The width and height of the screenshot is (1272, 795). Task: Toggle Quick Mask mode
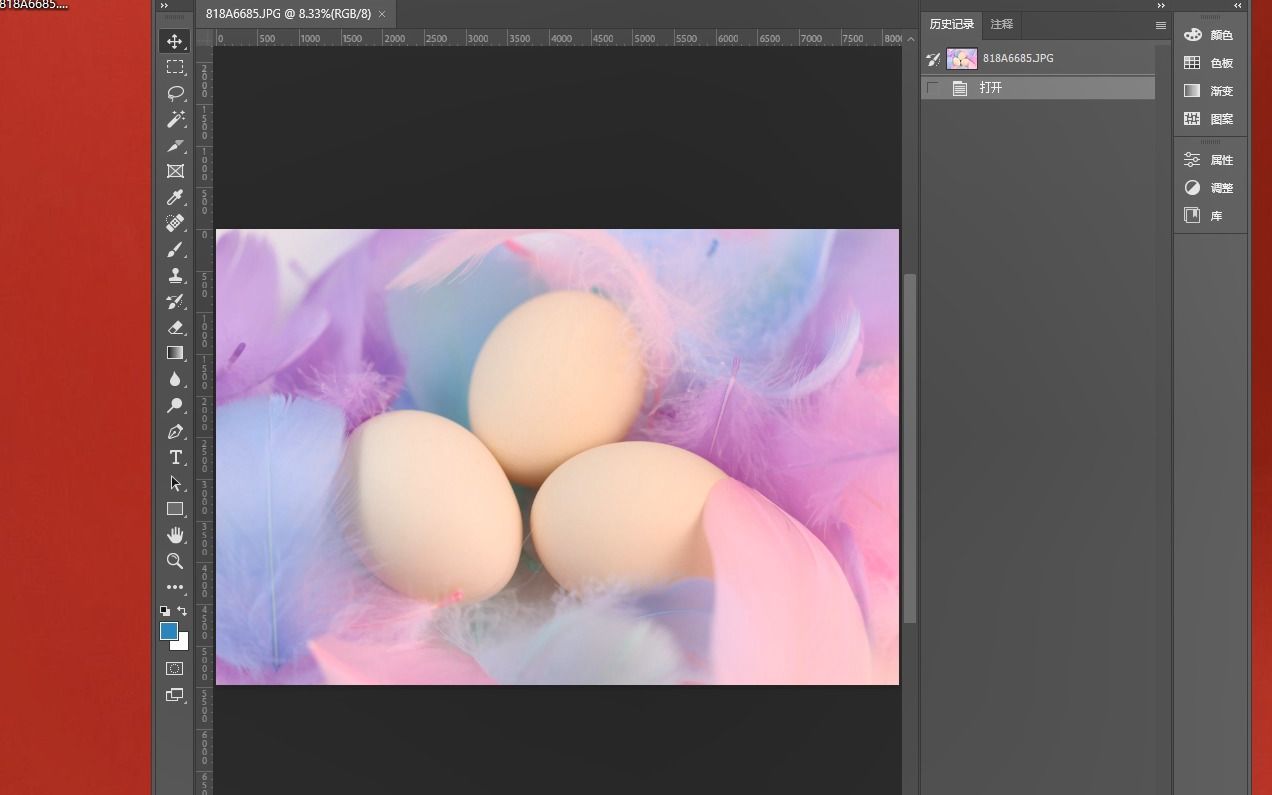pos(175,668)
